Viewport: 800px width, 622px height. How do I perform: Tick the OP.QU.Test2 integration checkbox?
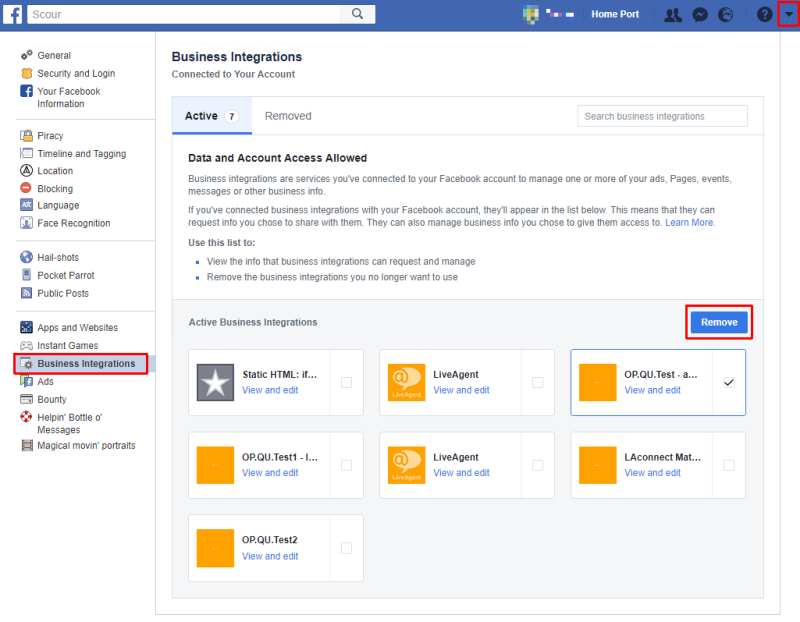(346, 548)
